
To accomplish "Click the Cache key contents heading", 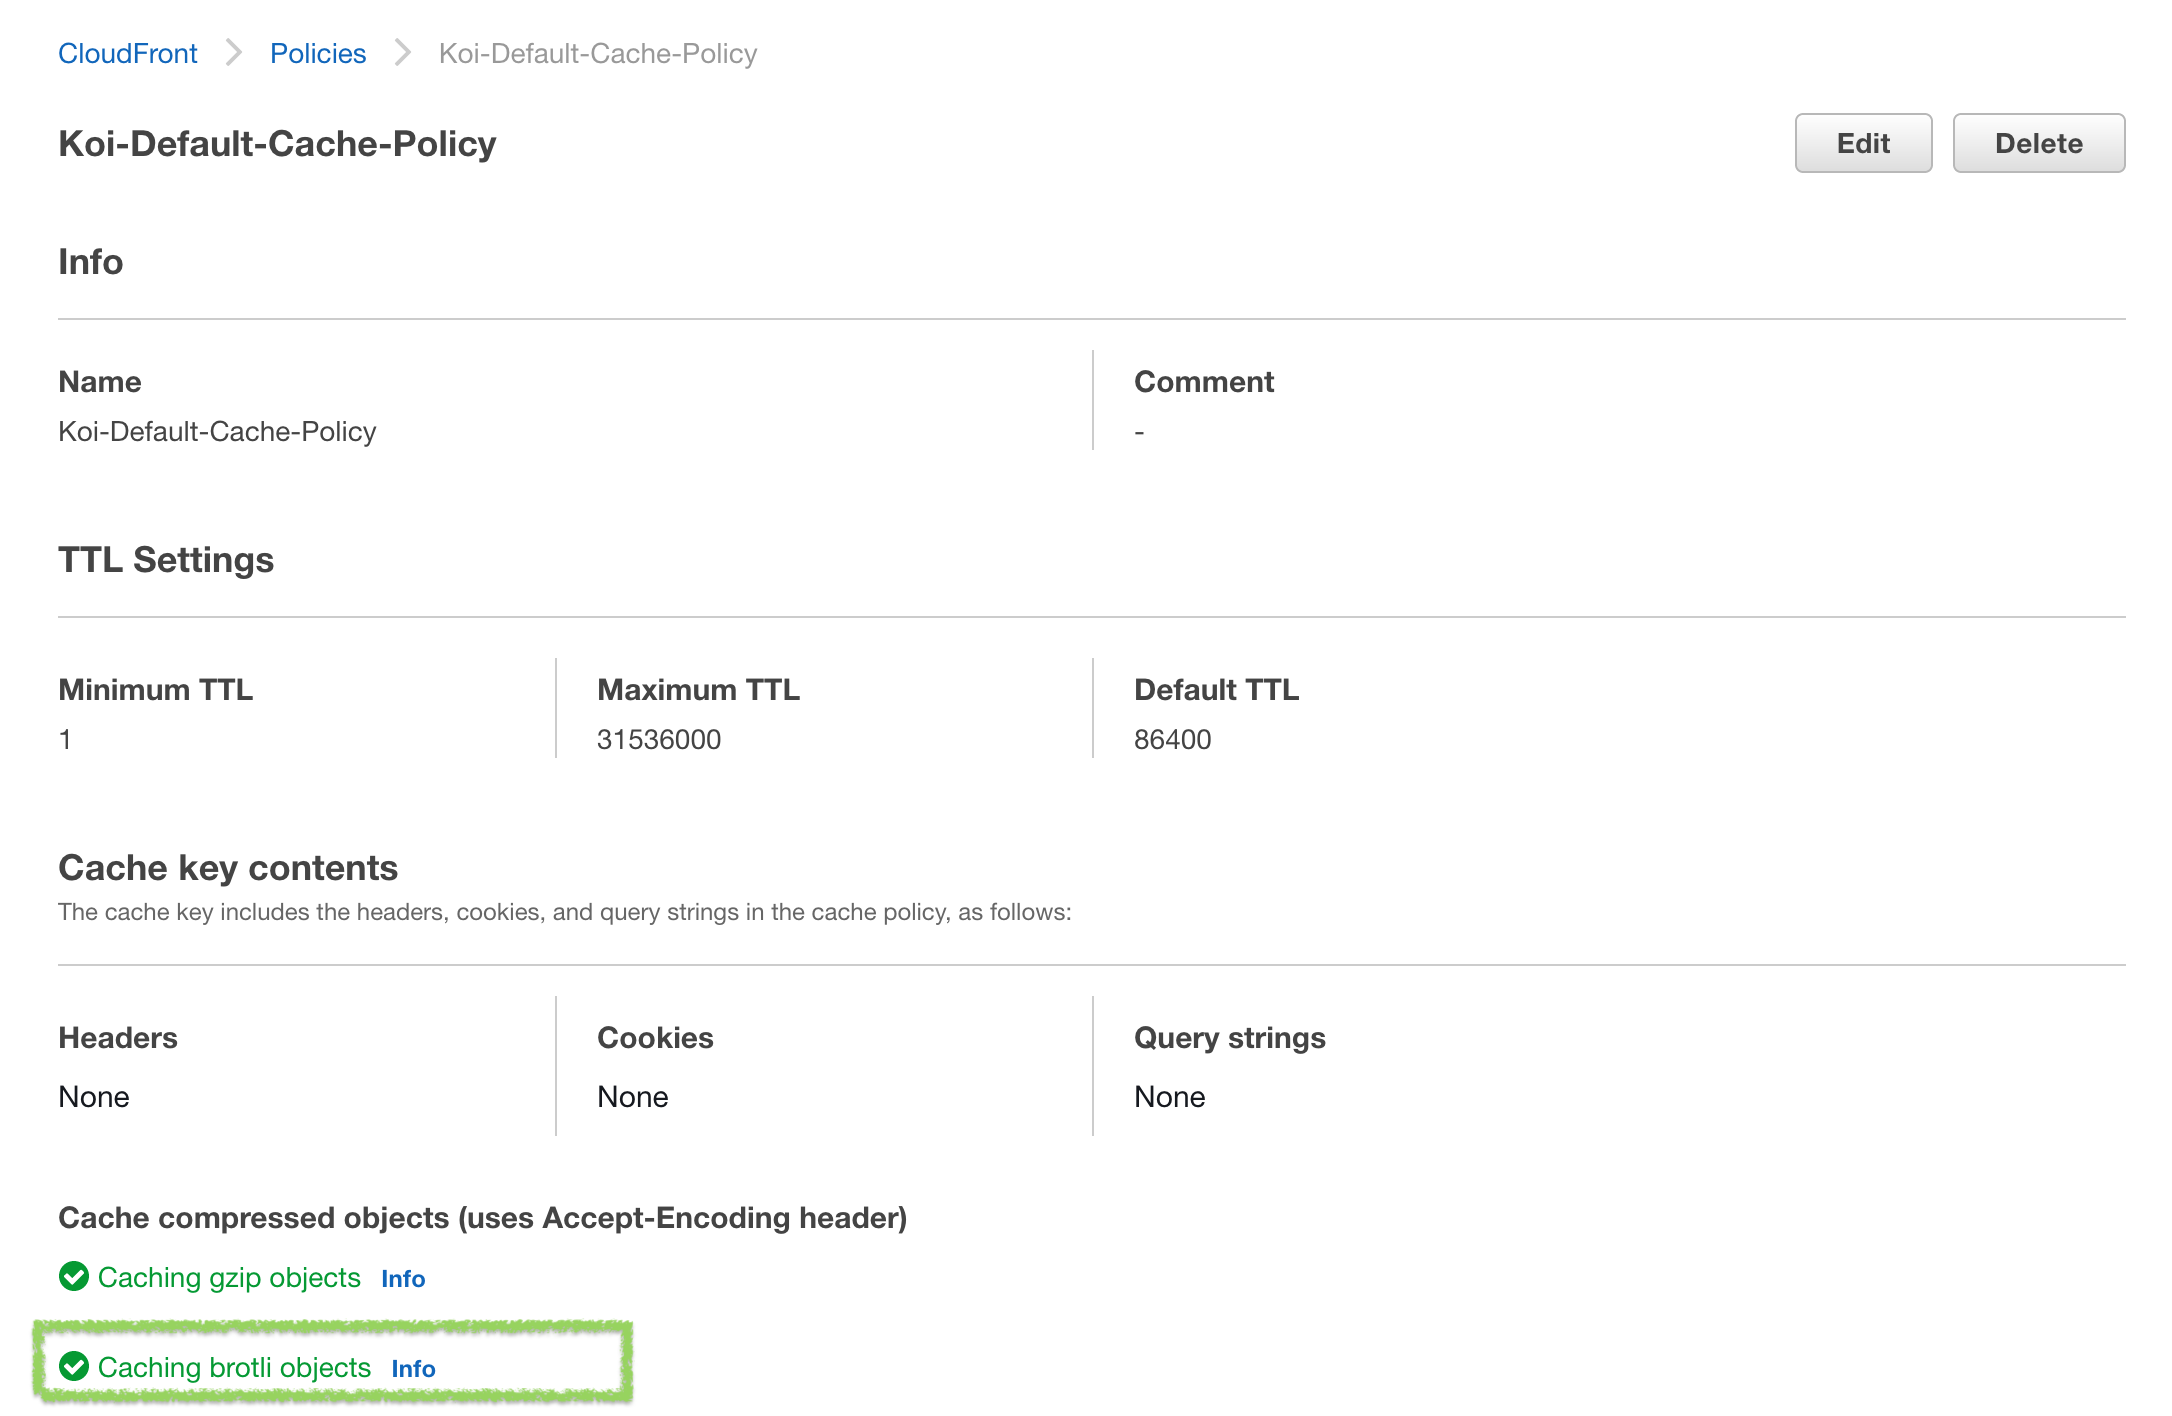I will point(228,868).
